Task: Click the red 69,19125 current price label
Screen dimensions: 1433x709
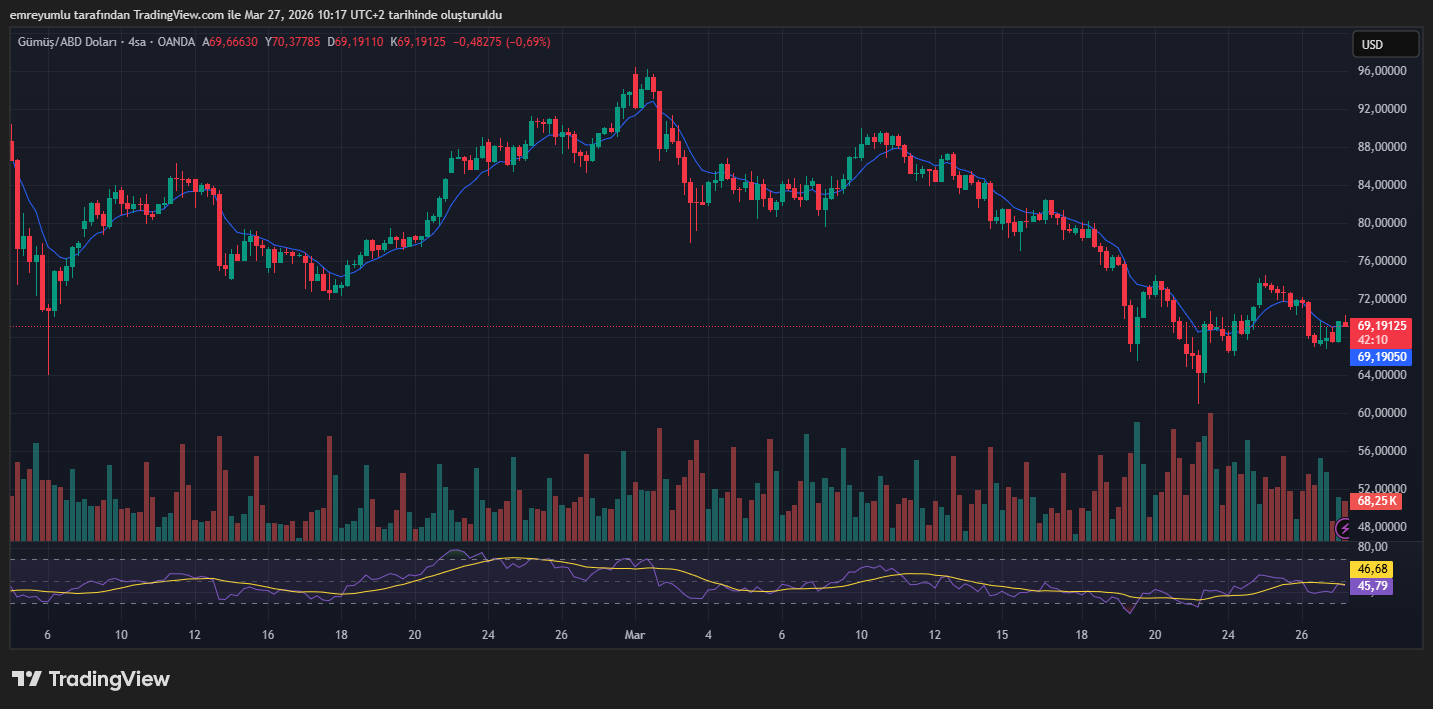Action: coord(1382,326)
